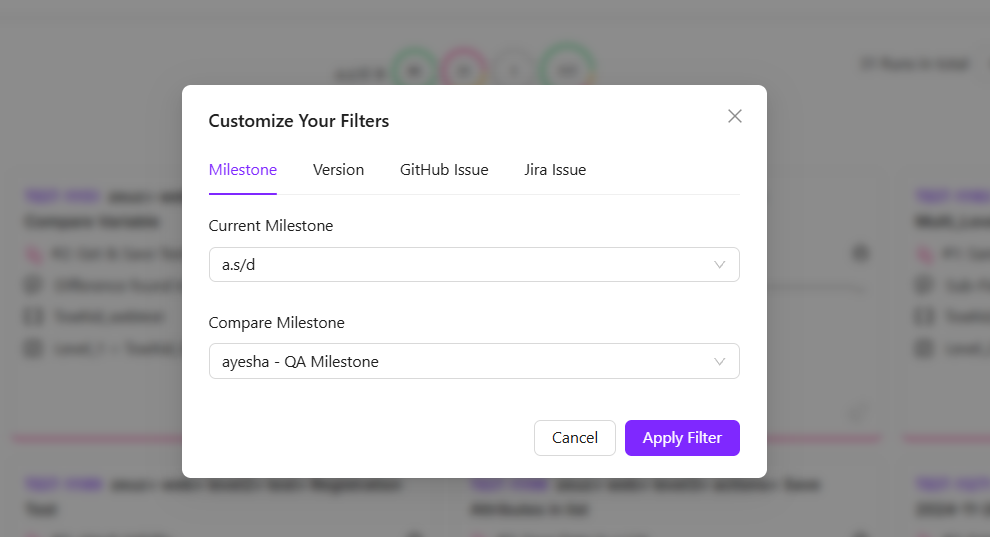Click the blurred edit icon right of Cancel row
Screen dimensions: 990x537
coord(857,412)
